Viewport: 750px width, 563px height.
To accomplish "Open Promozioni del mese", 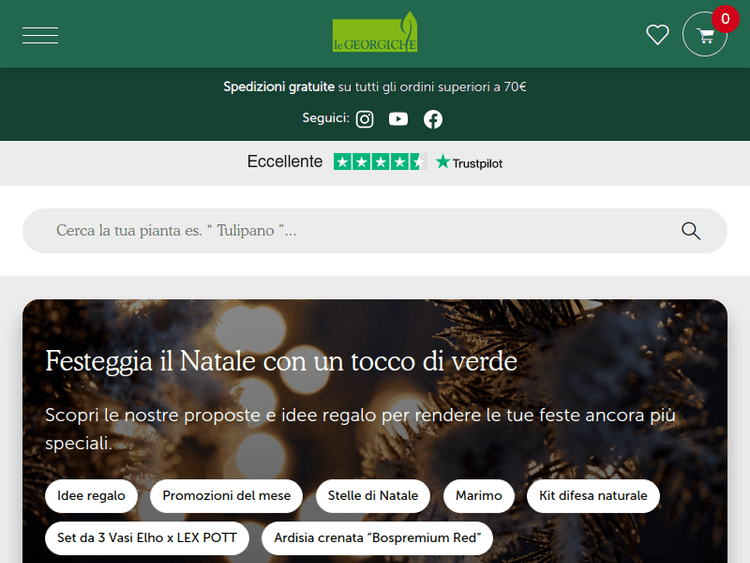I will (x=227, y=496).
